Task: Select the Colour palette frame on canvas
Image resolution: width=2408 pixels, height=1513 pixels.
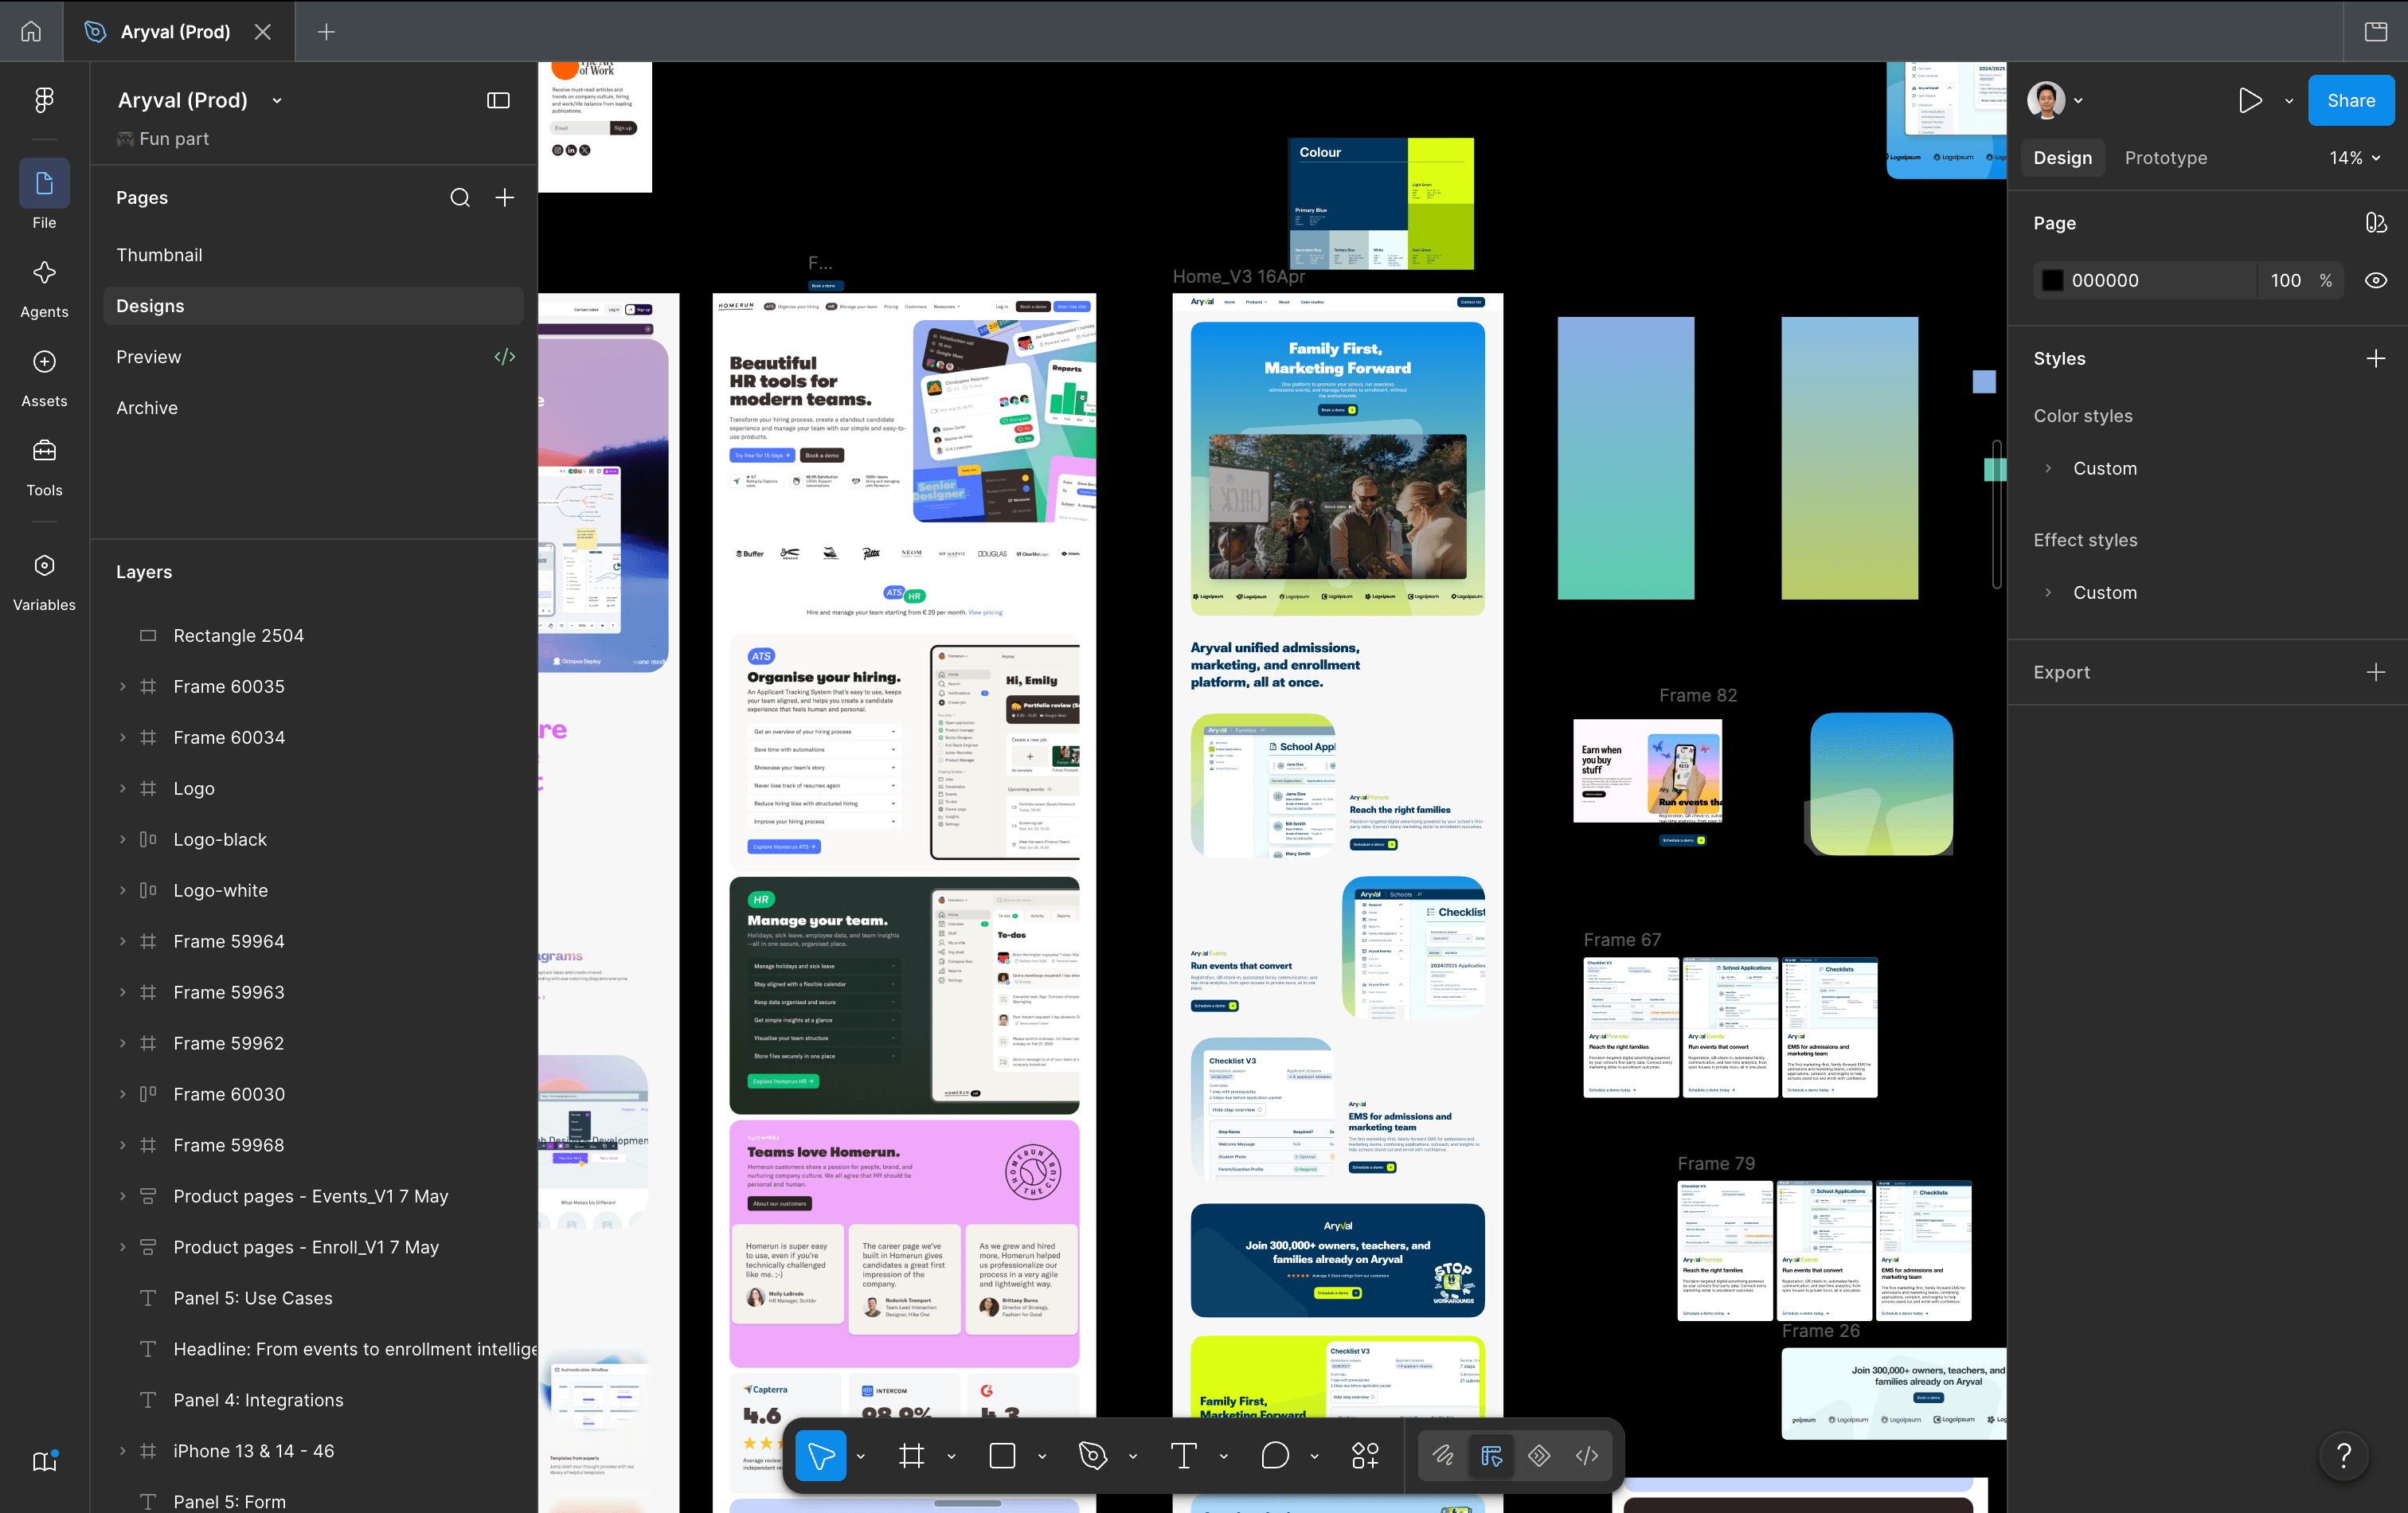Action: click(x=1381, y=204)
